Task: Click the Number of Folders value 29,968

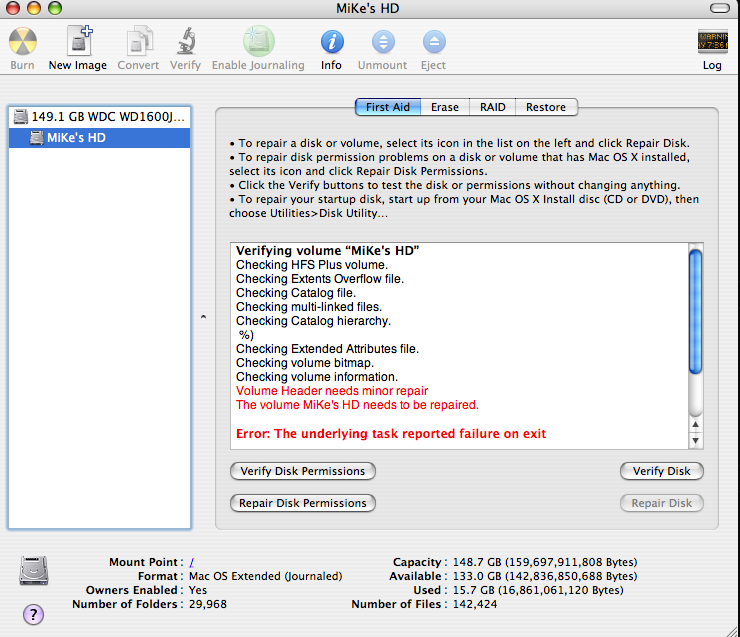Action: pyautogui.click(x=208, y=604)
